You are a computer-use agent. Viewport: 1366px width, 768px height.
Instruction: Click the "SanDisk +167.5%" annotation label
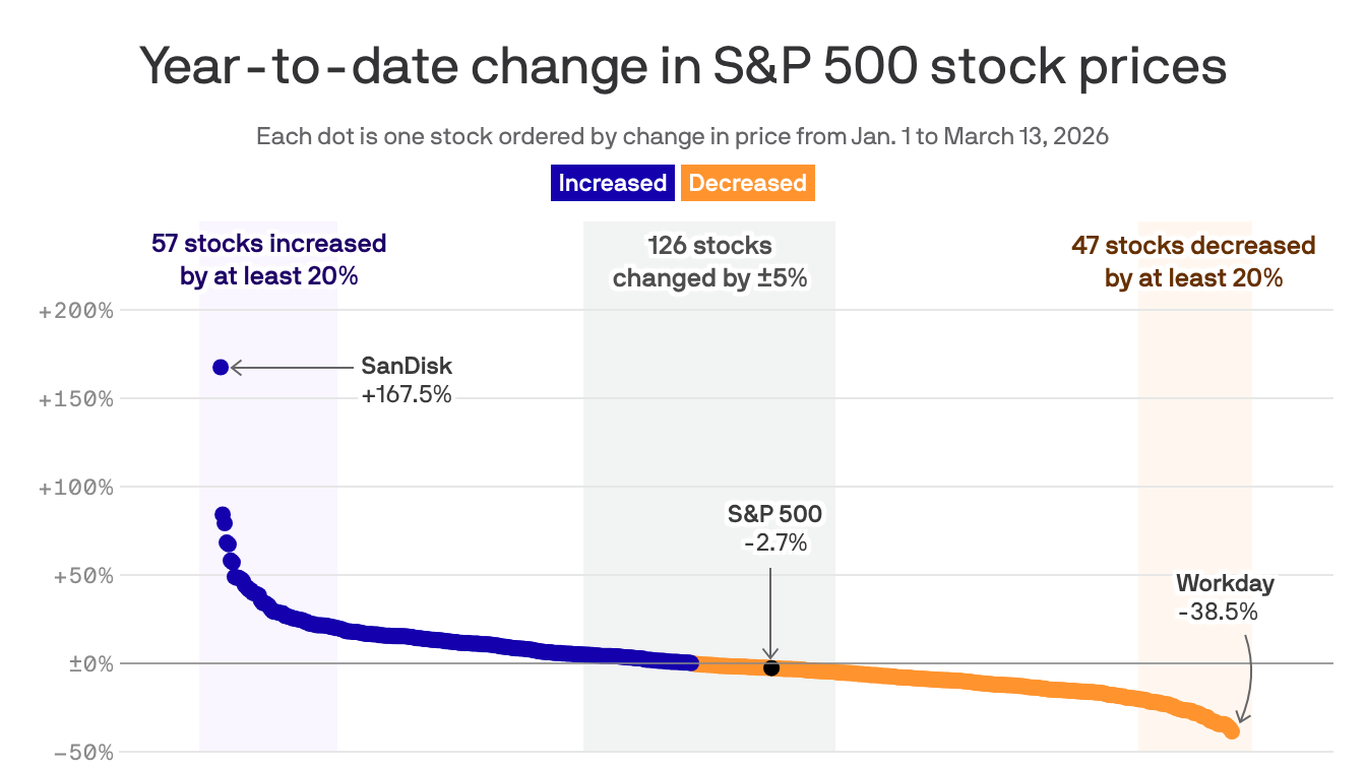click(406, 380)
